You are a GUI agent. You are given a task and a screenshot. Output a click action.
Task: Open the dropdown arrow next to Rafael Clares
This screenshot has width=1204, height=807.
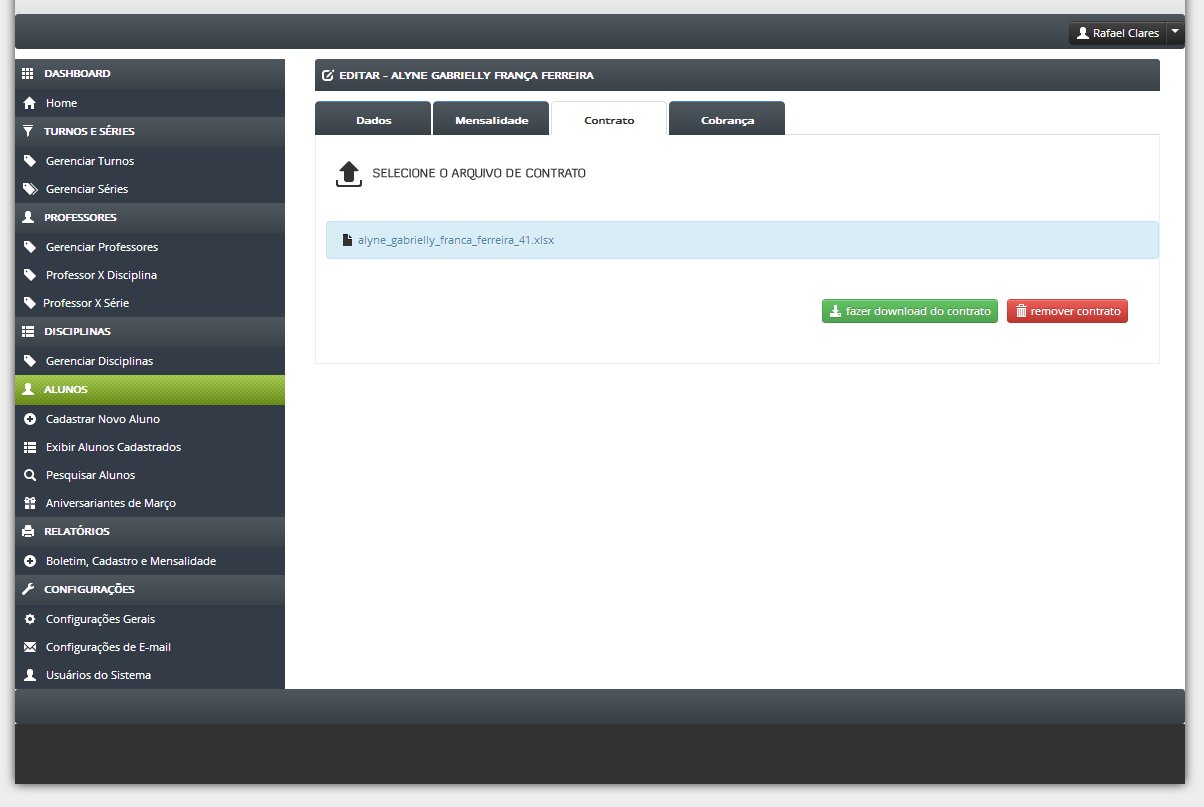pyautogui.click(x=1175, y=33)
